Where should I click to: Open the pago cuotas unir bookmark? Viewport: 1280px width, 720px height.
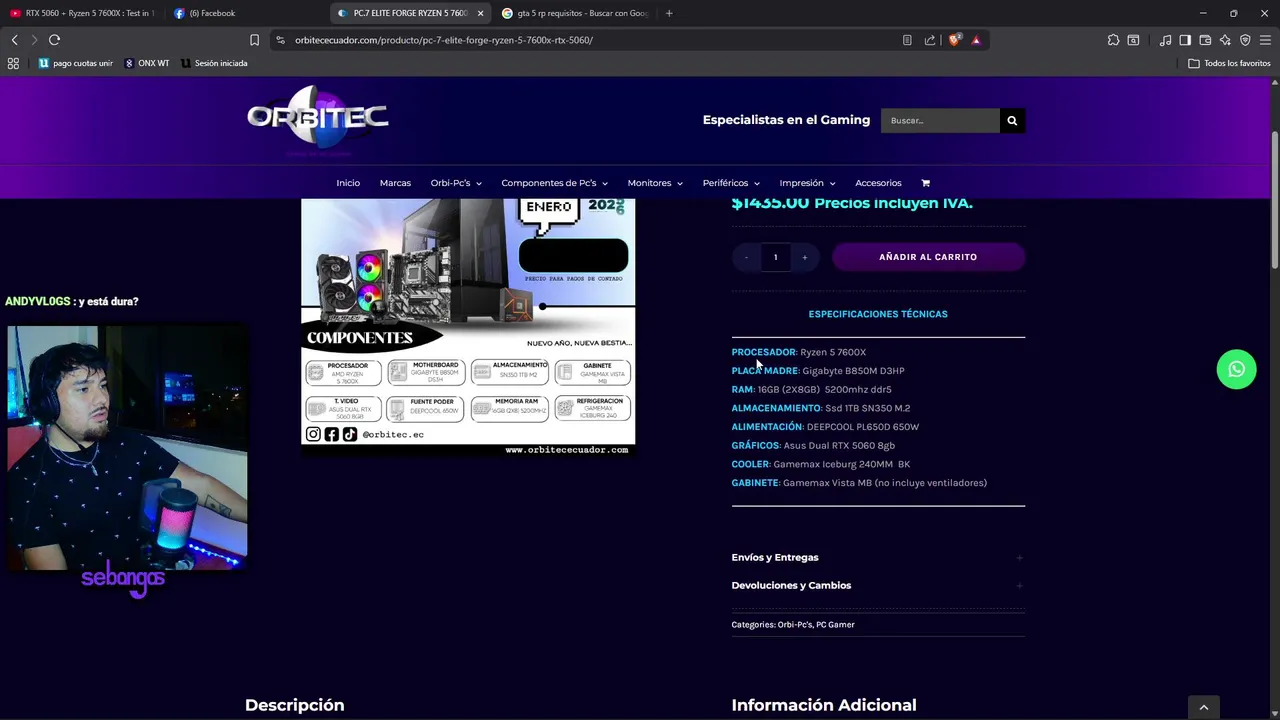(75, 63)
